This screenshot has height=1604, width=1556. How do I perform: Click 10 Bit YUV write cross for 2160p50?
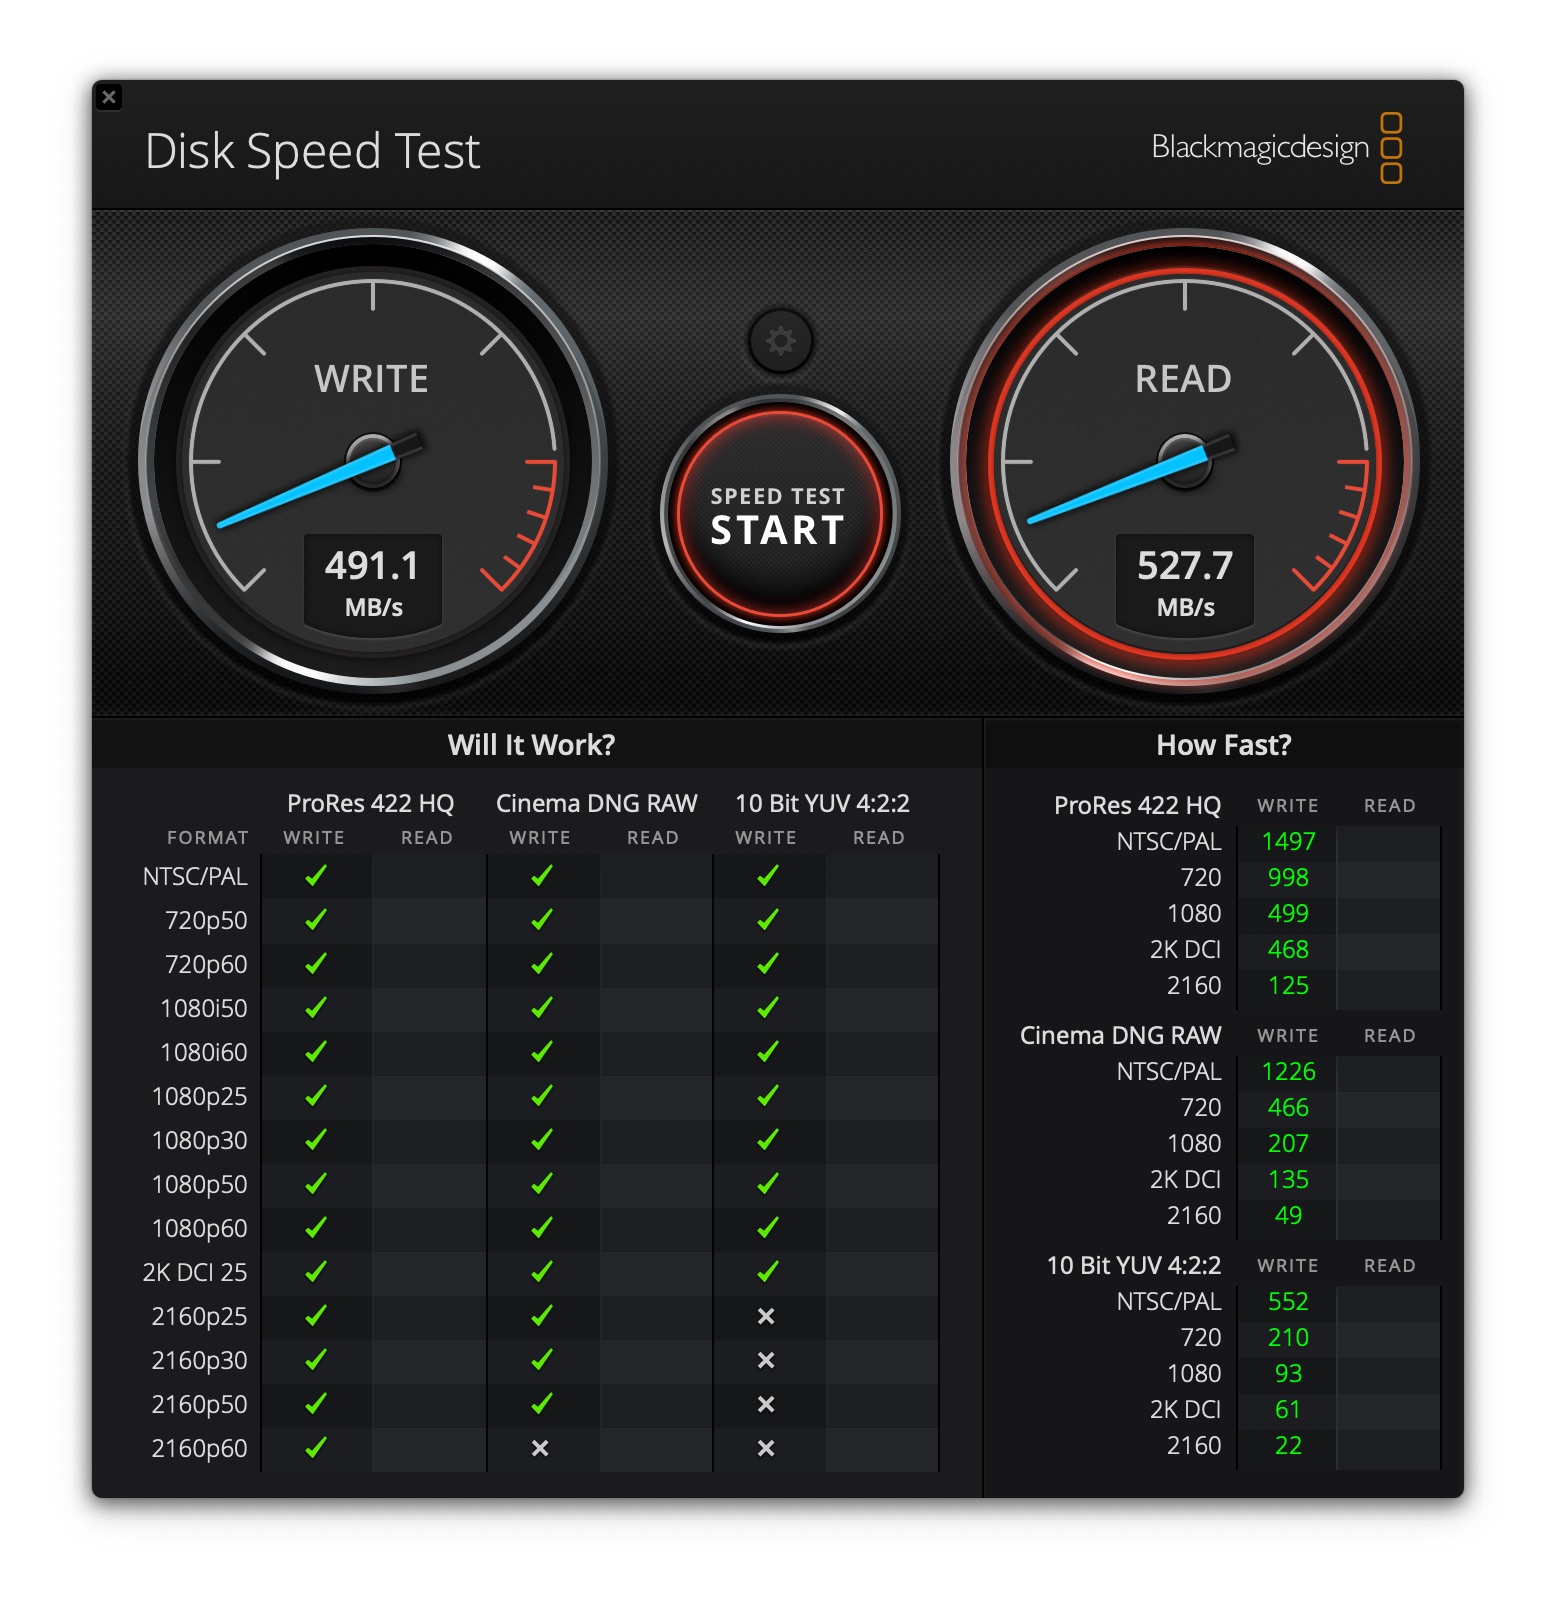(766, 1404)
